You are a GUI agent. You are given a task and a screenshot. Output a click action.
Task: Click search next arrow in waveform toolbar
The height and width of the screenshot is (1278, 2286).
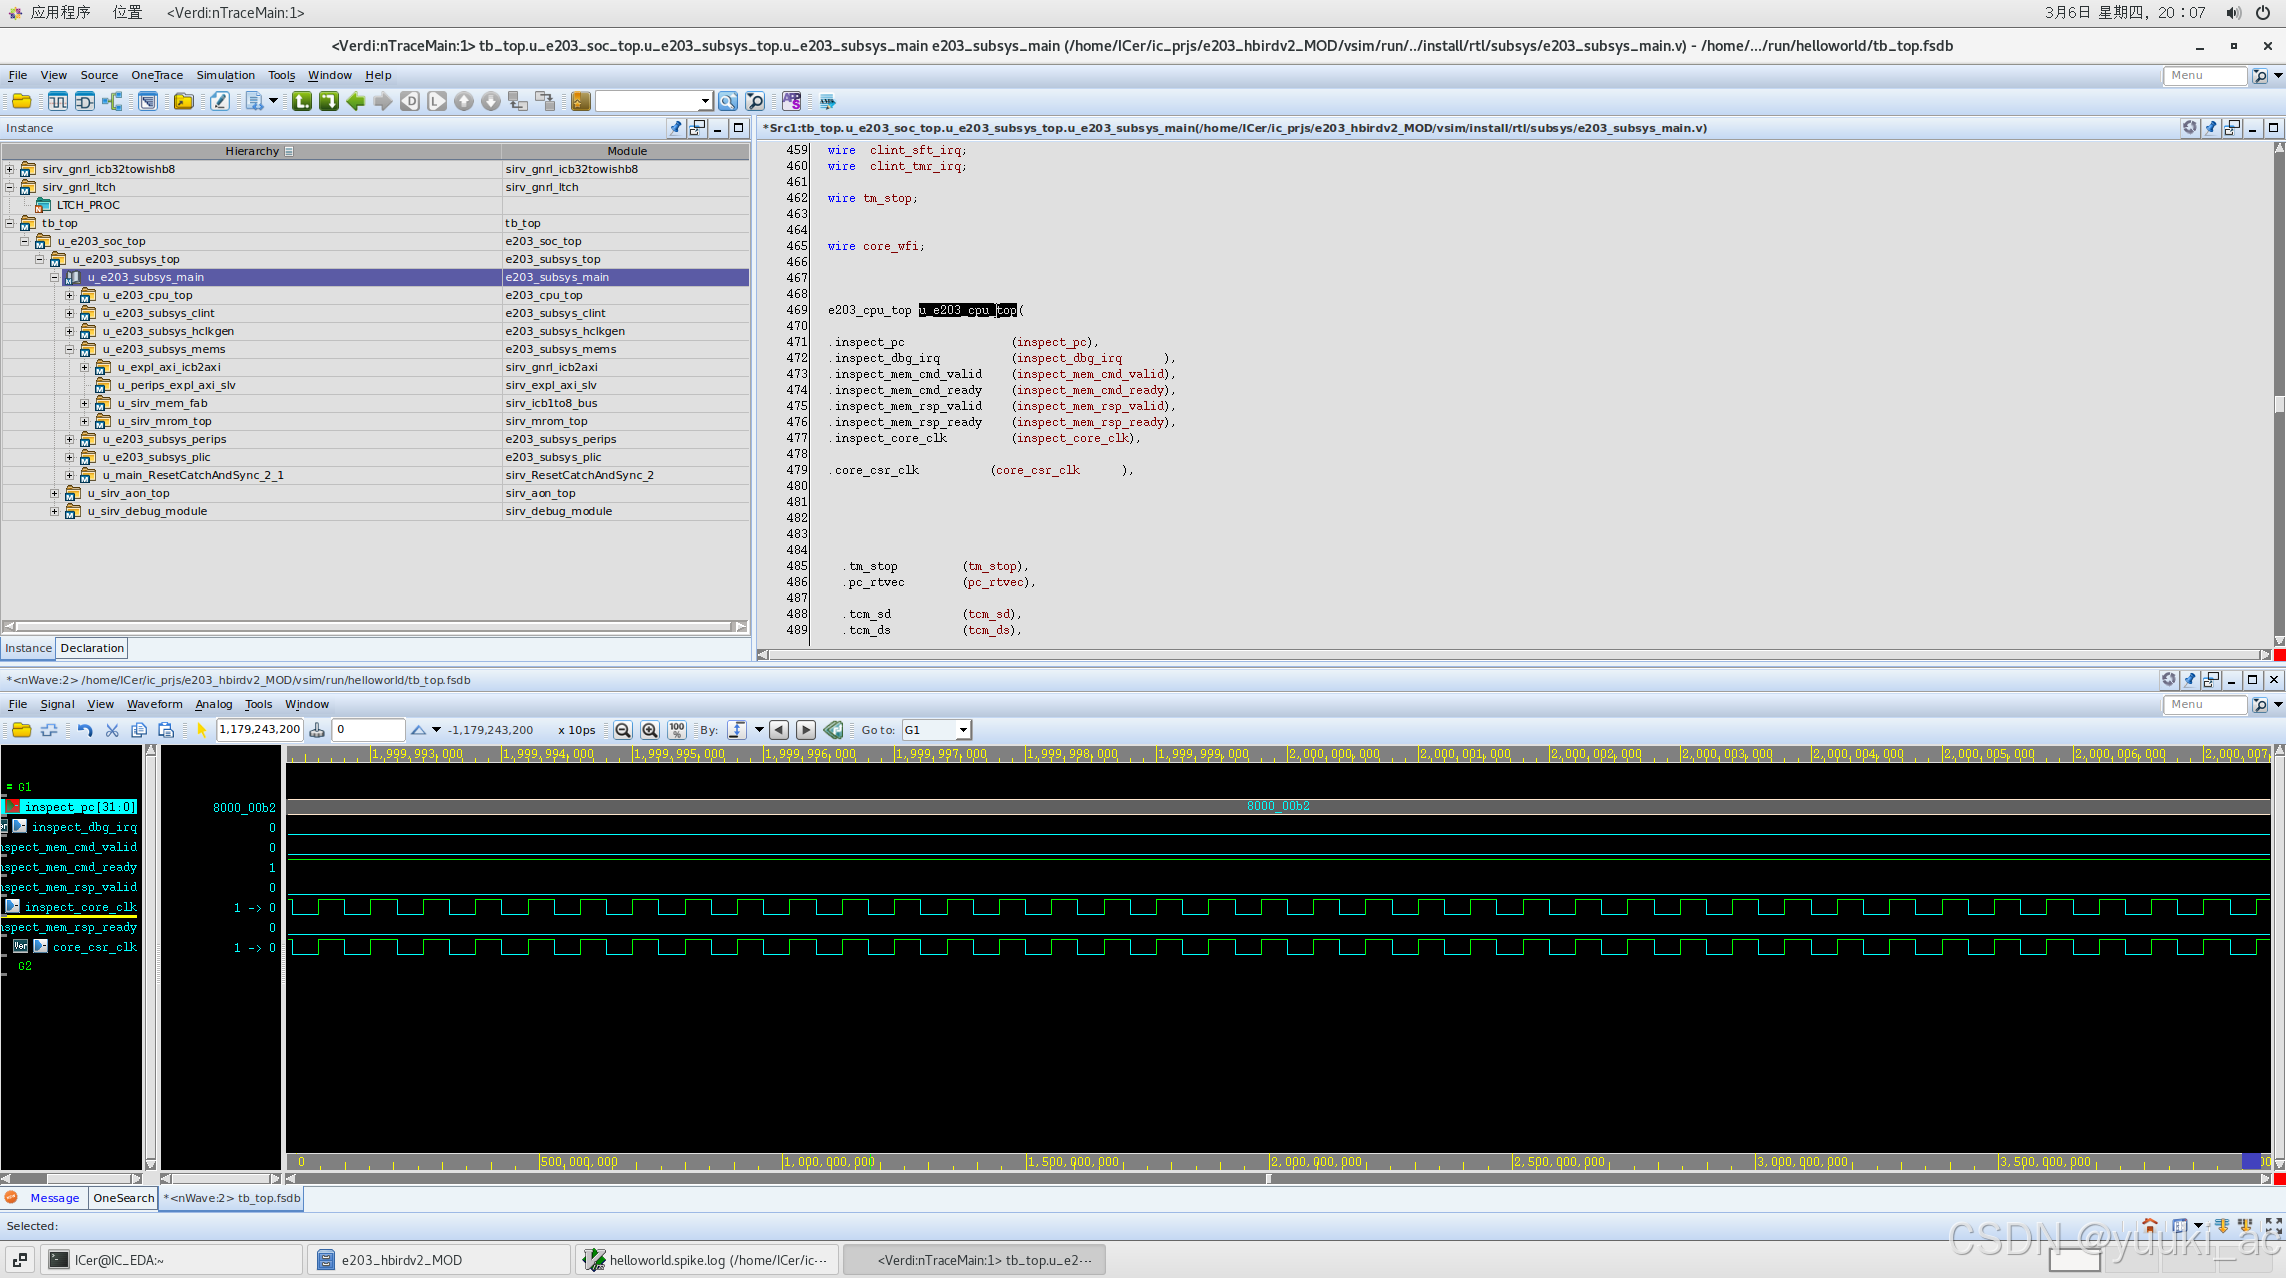[x=806, y=730]
